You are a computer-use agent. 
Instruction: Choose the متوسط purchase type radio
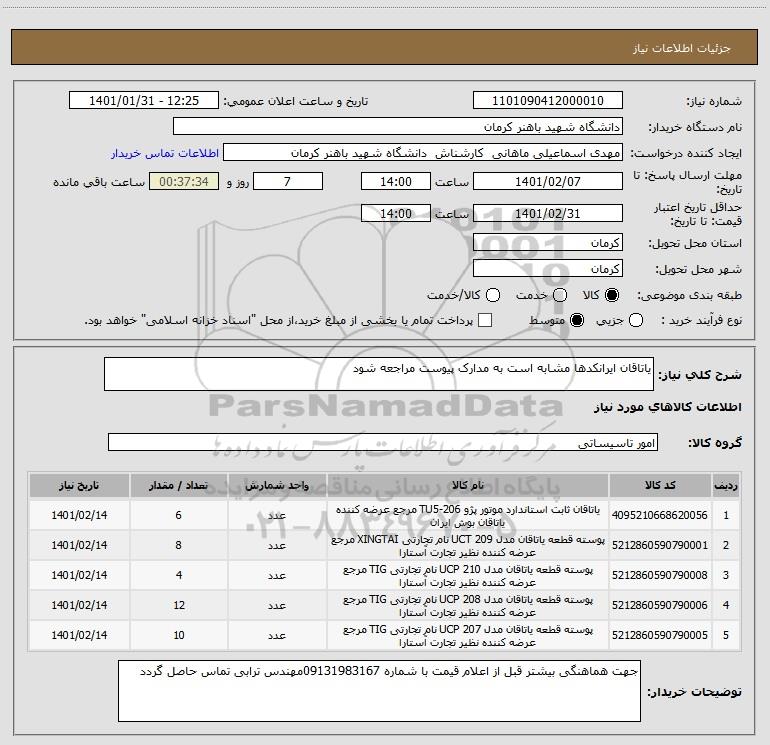click(x=577, y=321)
